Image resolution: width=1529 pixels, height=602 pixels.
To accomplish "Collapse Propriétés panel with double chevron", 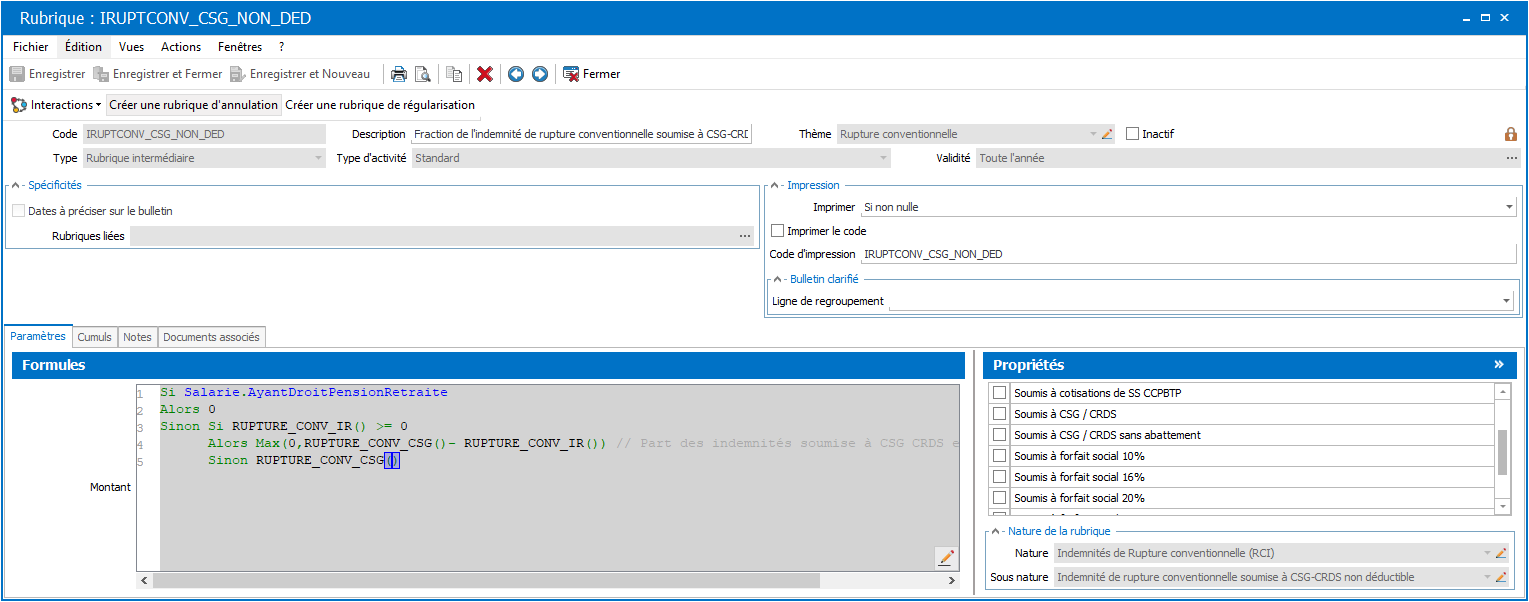I will (x=1499, y=365).
